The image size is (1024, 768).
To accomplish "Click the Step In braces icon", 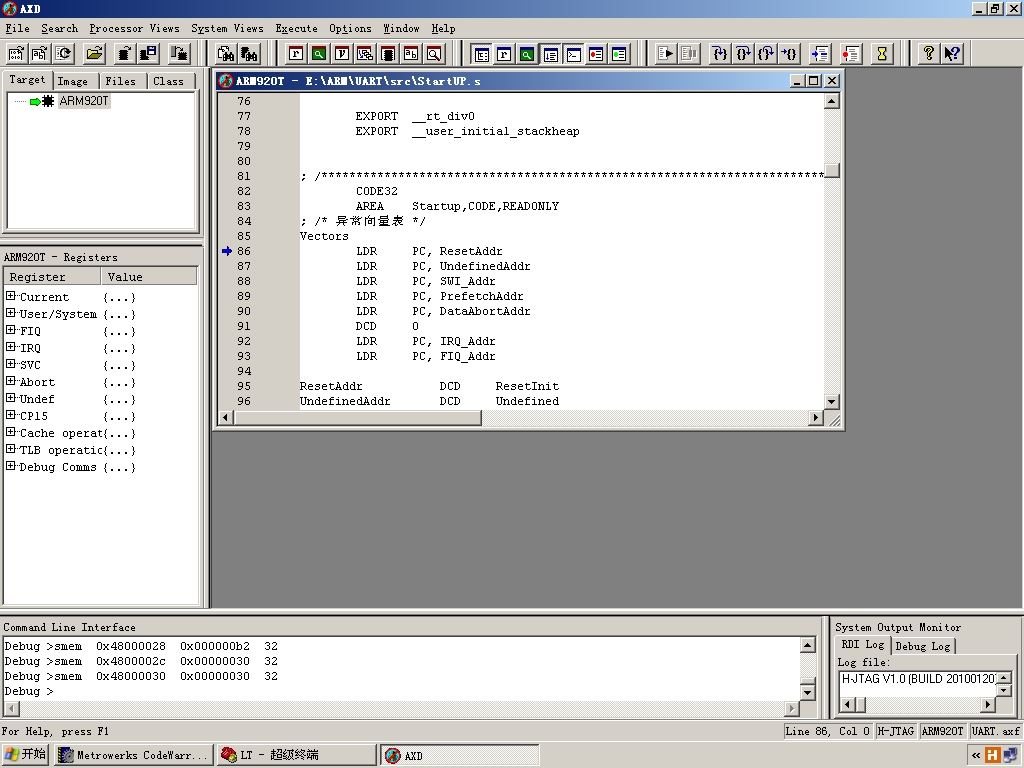I will pos(720,54).
